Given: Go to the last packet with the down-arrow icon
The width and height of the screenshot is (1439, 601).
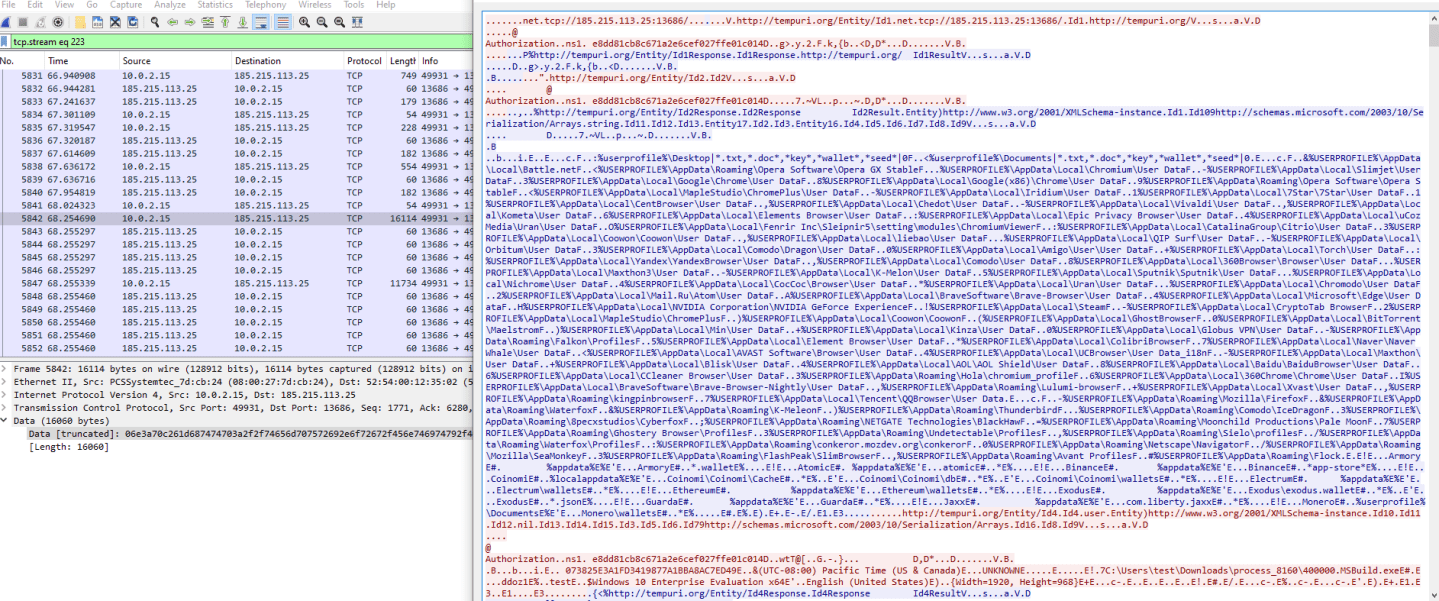Looking at the screenshot, I should tap(243, 26).
